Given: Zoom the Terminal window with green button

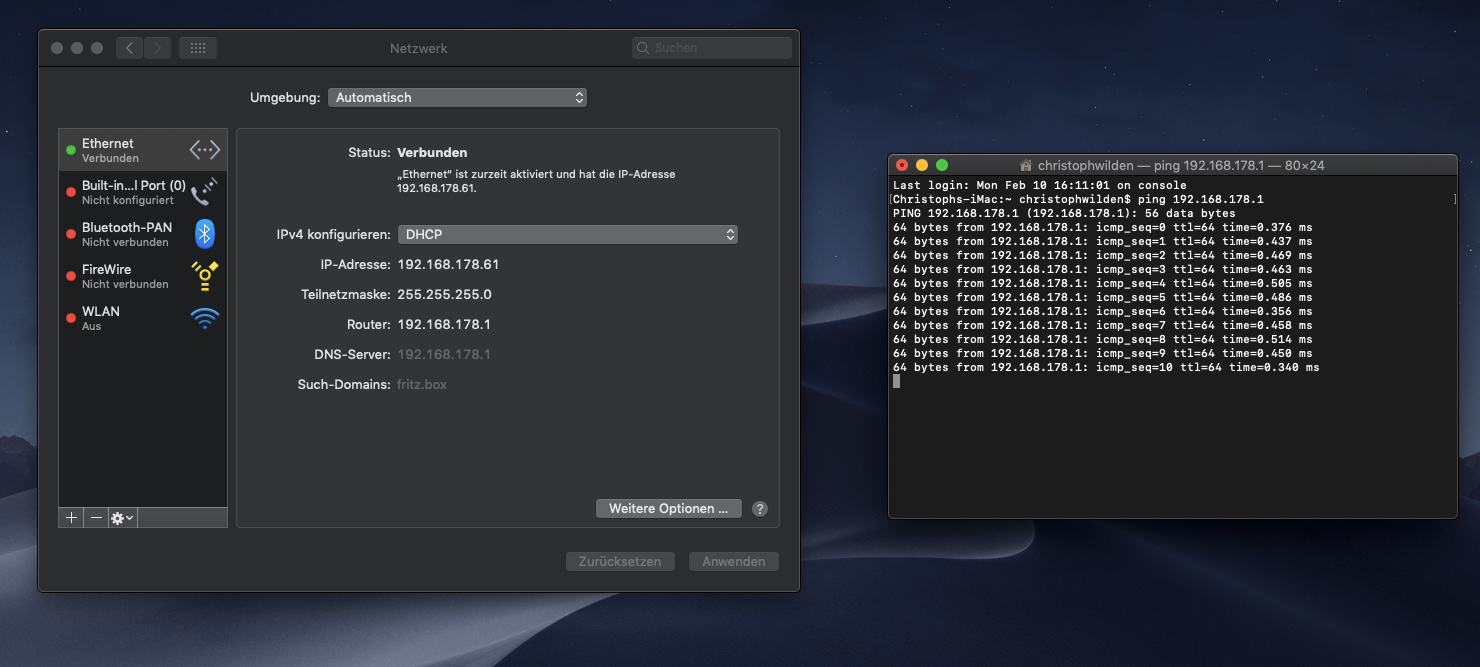Looking at the screenshot, I should tap(942, 165).
